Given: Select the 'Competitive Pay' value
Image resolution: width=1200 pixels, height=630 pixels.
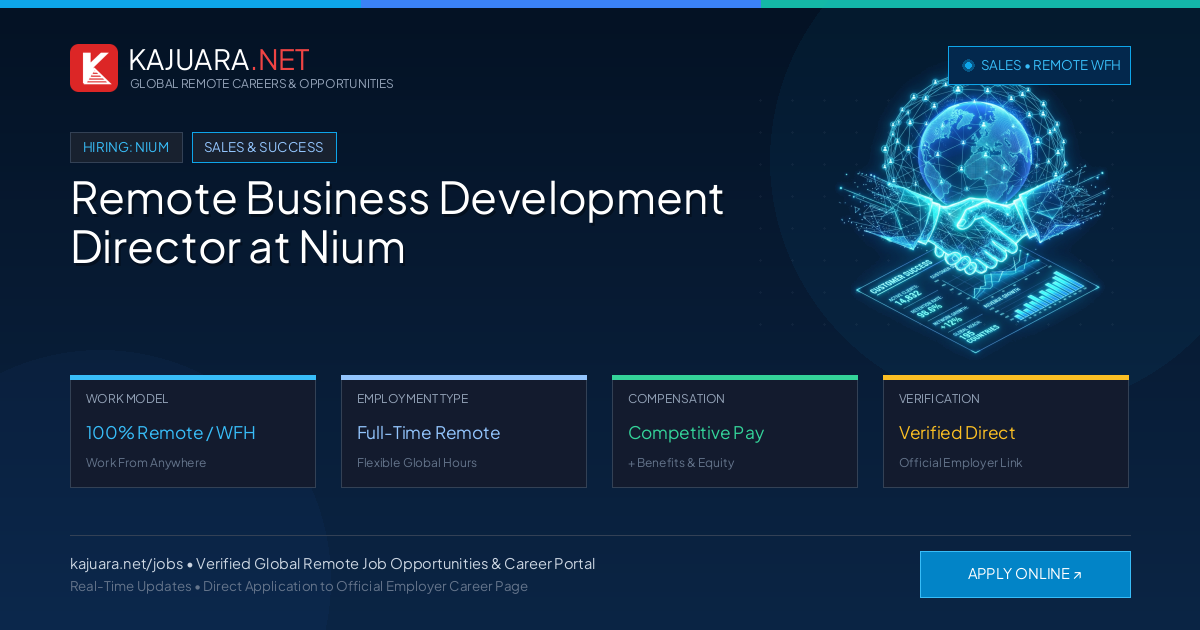Looking at the screenshot, I should pos(696,433).
